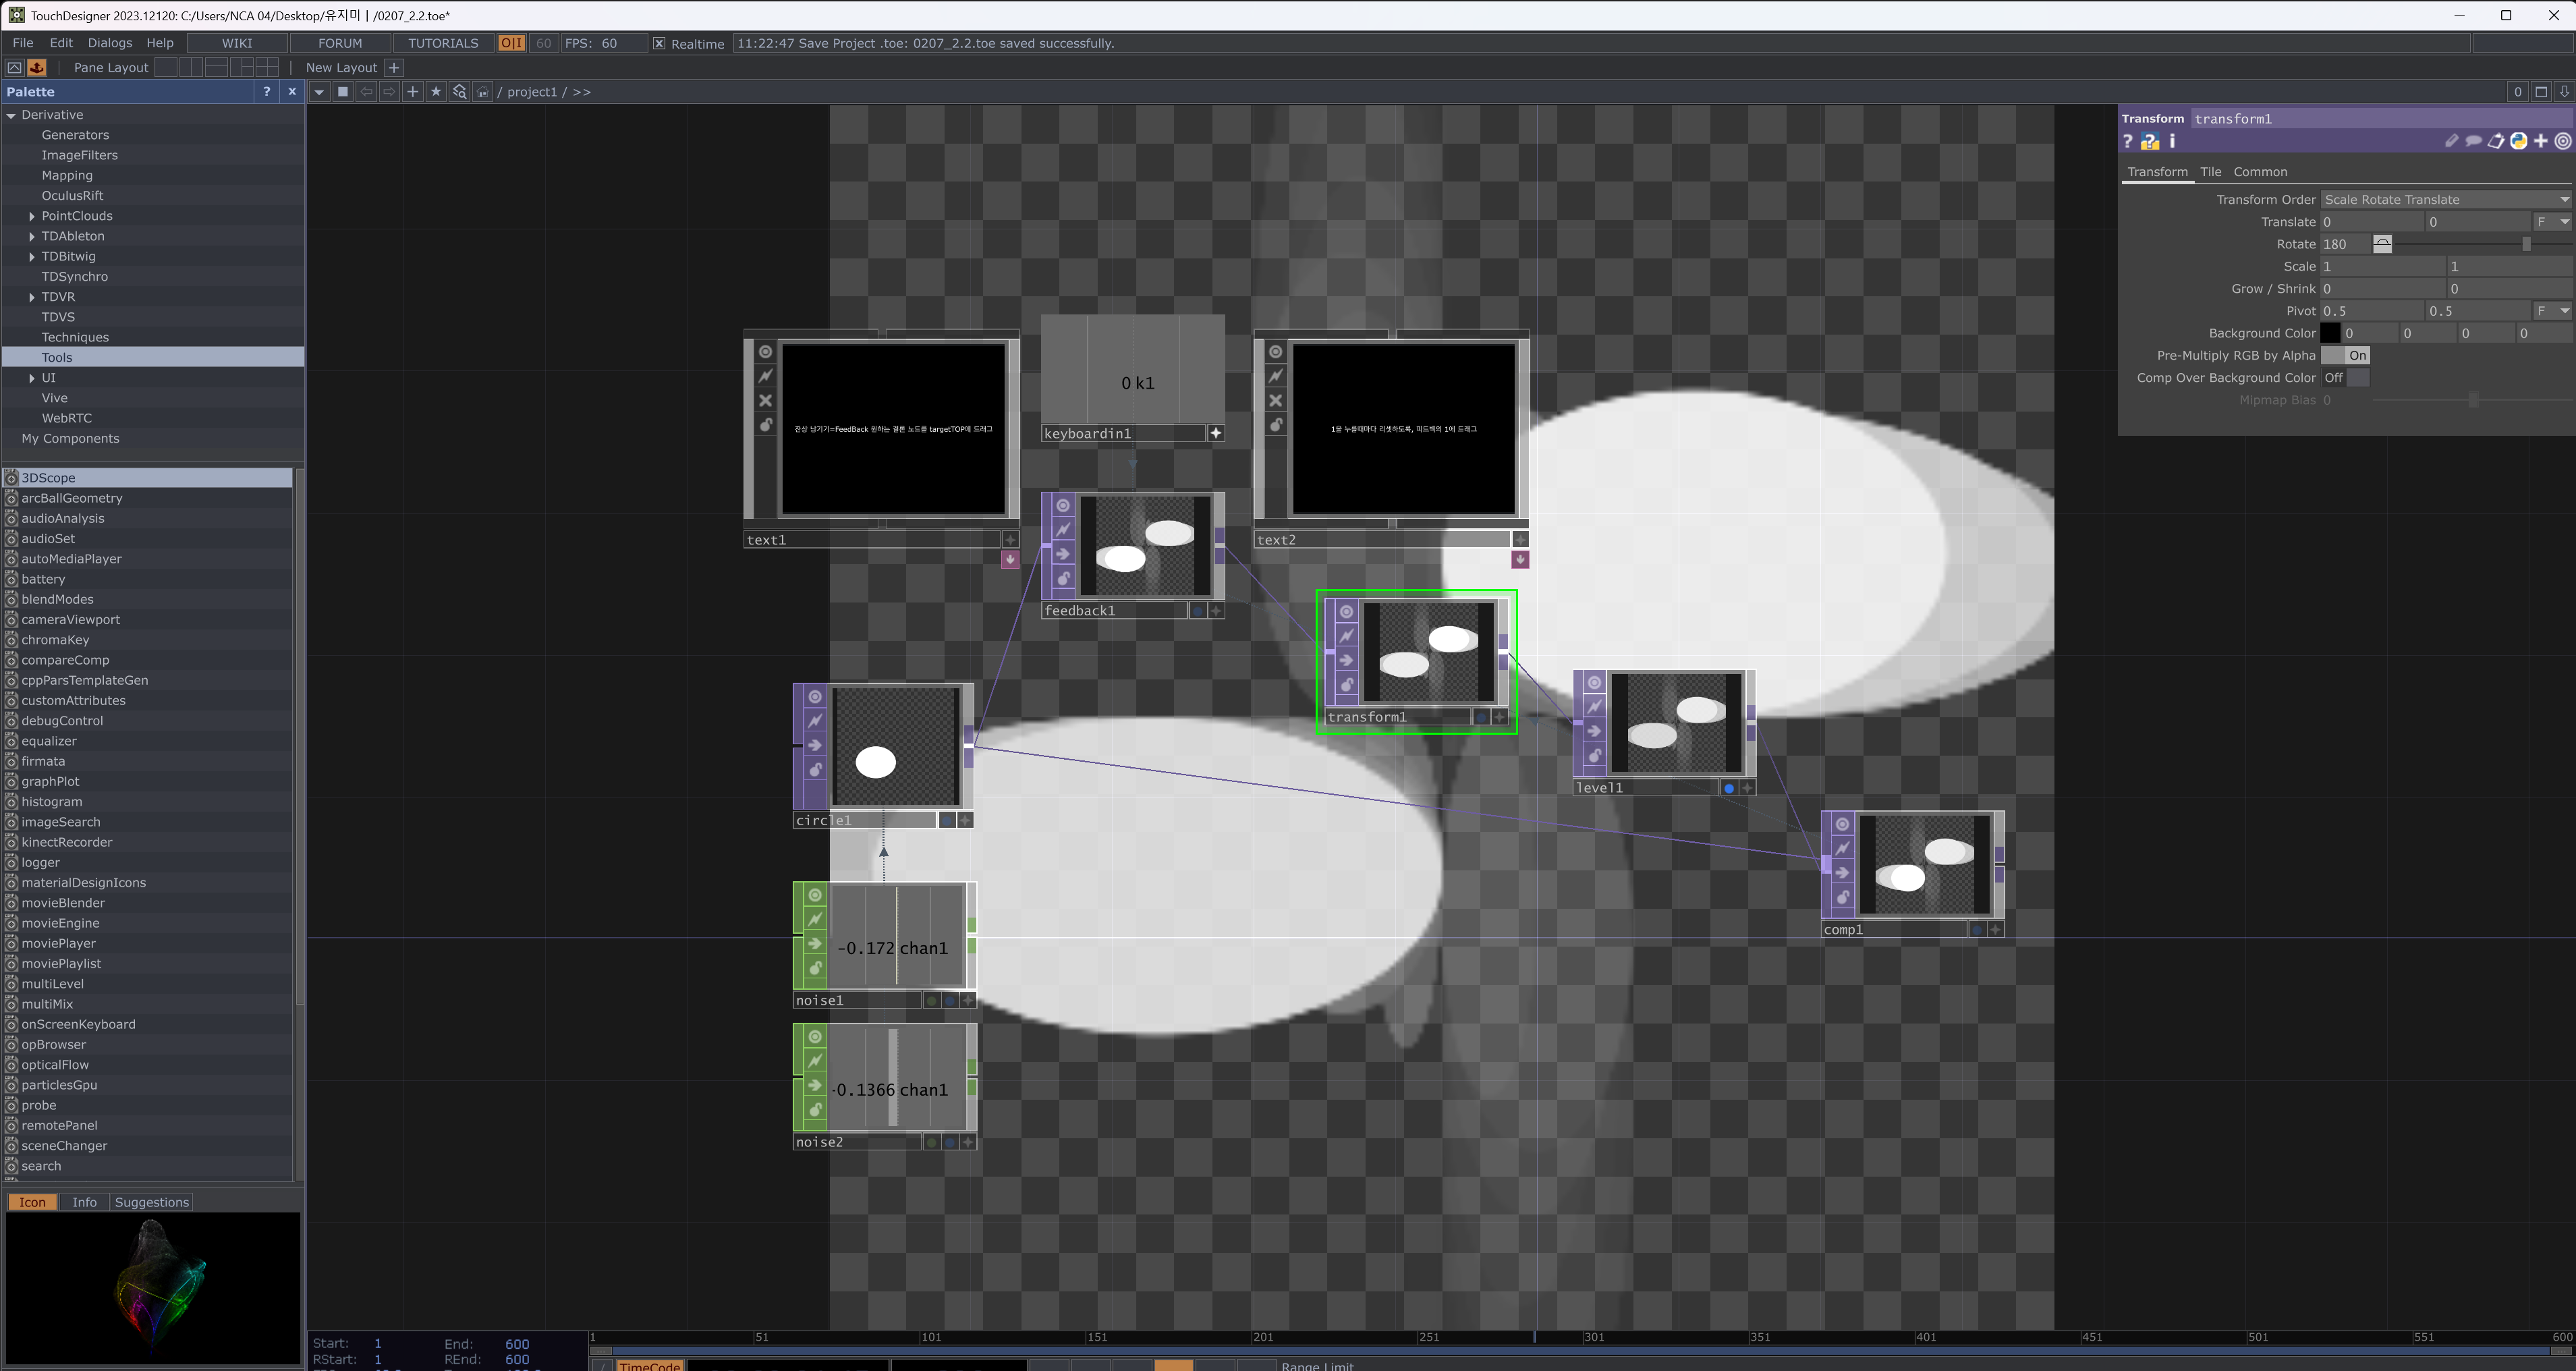The height and width of the screenshot is (1371, 2576).
Task: Toggle the Realtime checkbox
Action: pos(659,43)
